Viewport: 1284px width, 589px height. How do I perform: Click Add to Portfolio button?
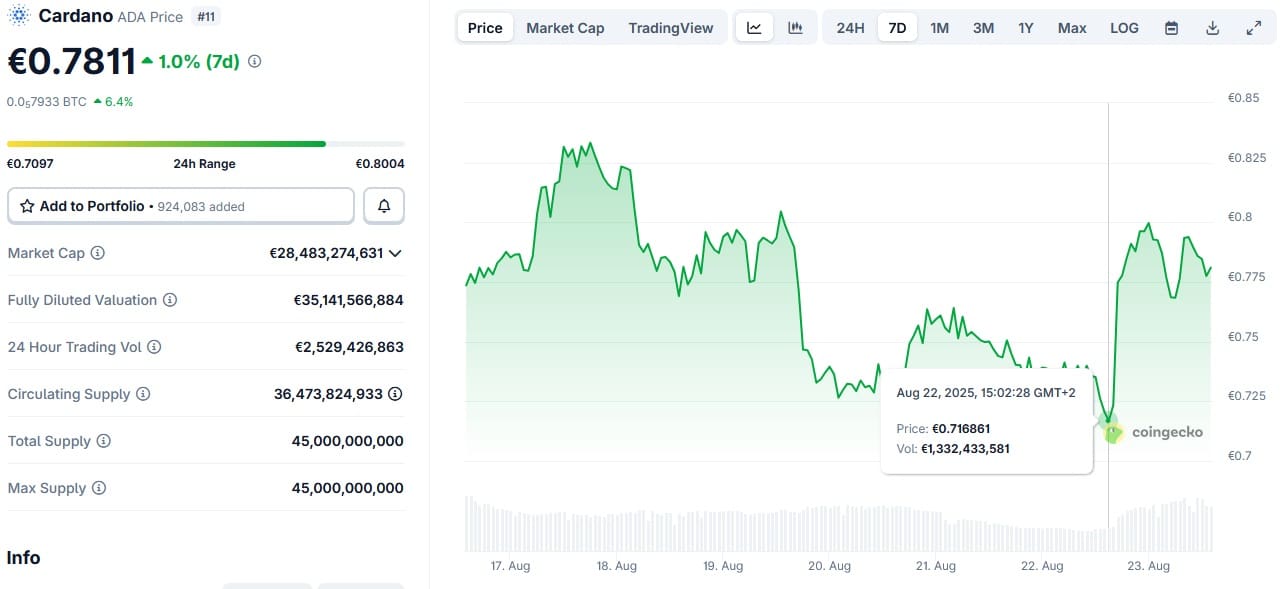click(181, 206)
